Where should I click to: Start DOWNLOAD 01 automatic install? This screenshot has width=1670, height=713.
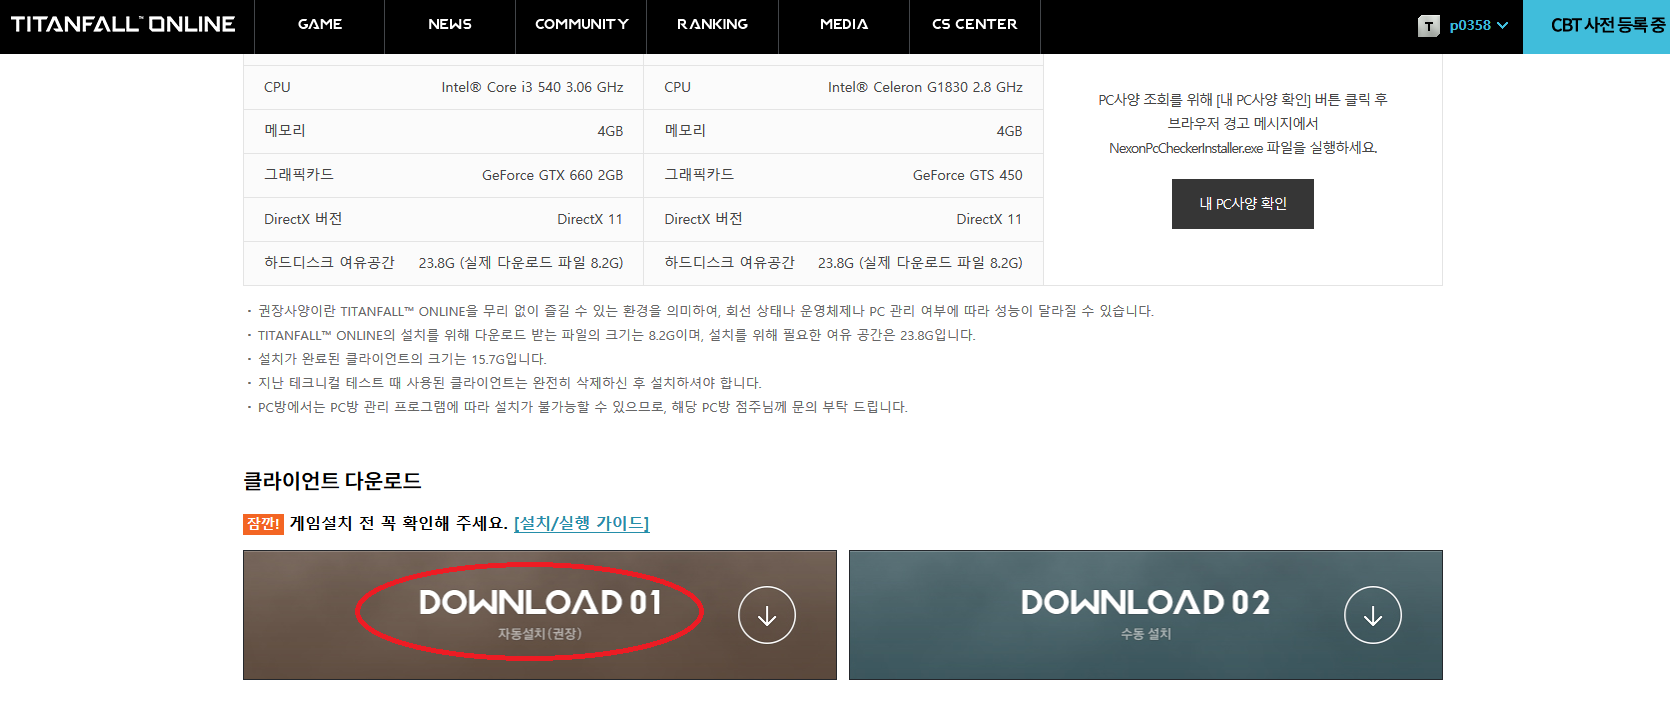click(x=538, y=612)
